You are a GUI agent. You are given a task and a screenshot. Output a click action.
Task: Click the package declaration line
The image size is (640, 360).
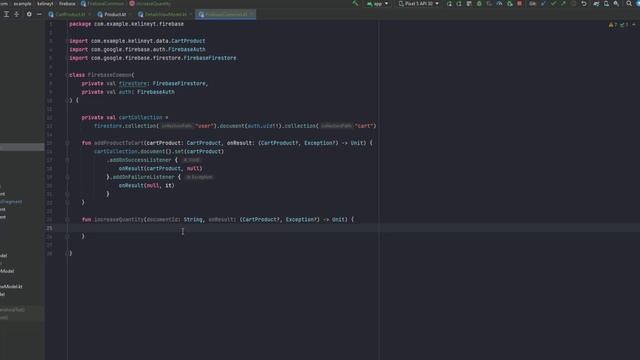(x=127, y=24)
